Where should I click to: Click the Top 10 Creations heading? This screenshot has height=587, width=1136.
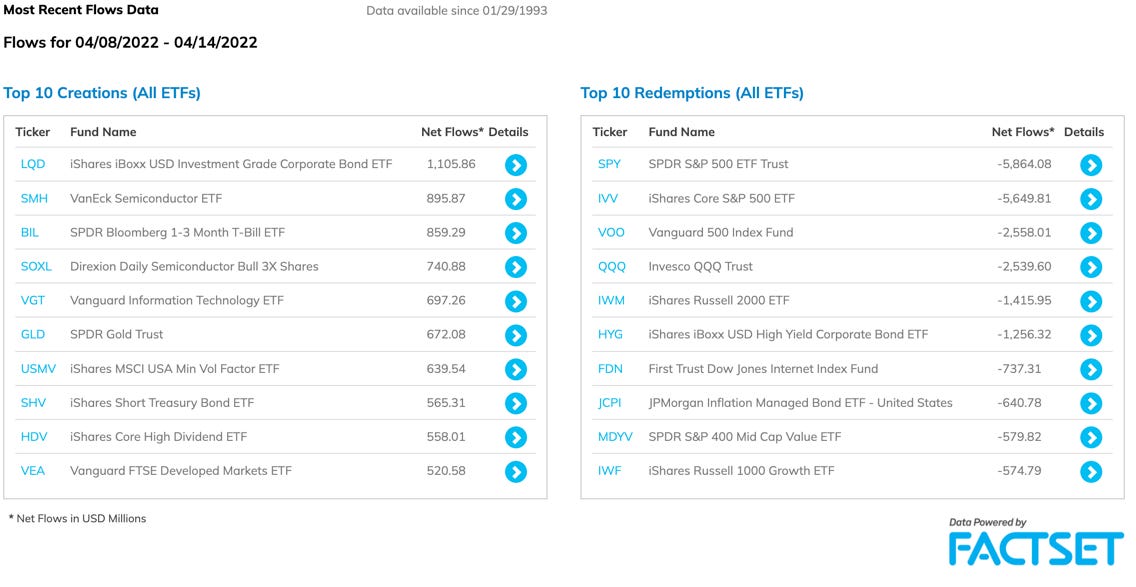(102, 93)
